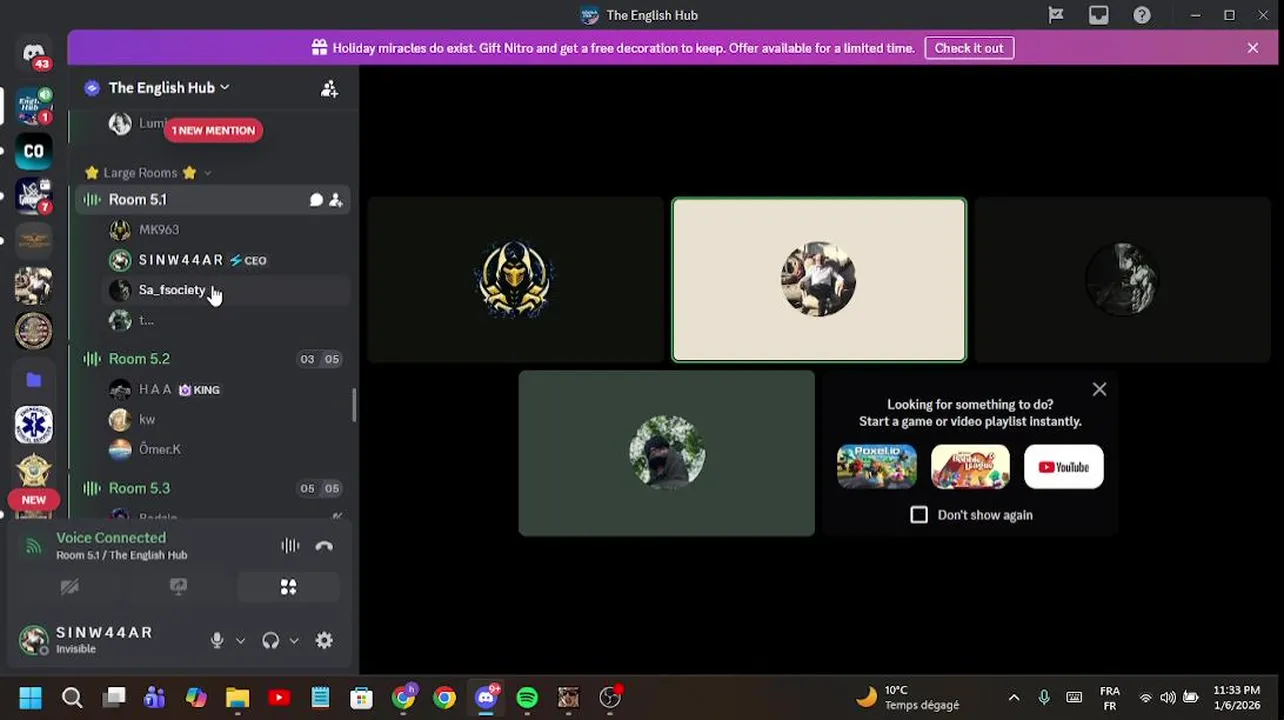Show hidden system tray icons
The width and height of the screenshot is (1284, 720).
pos(1014,698)
